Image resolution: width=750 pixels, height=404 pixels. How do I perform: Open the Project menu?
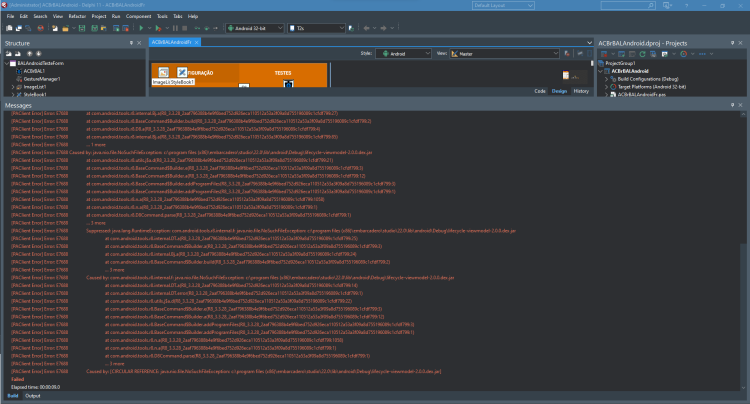[x=99, y=16]
